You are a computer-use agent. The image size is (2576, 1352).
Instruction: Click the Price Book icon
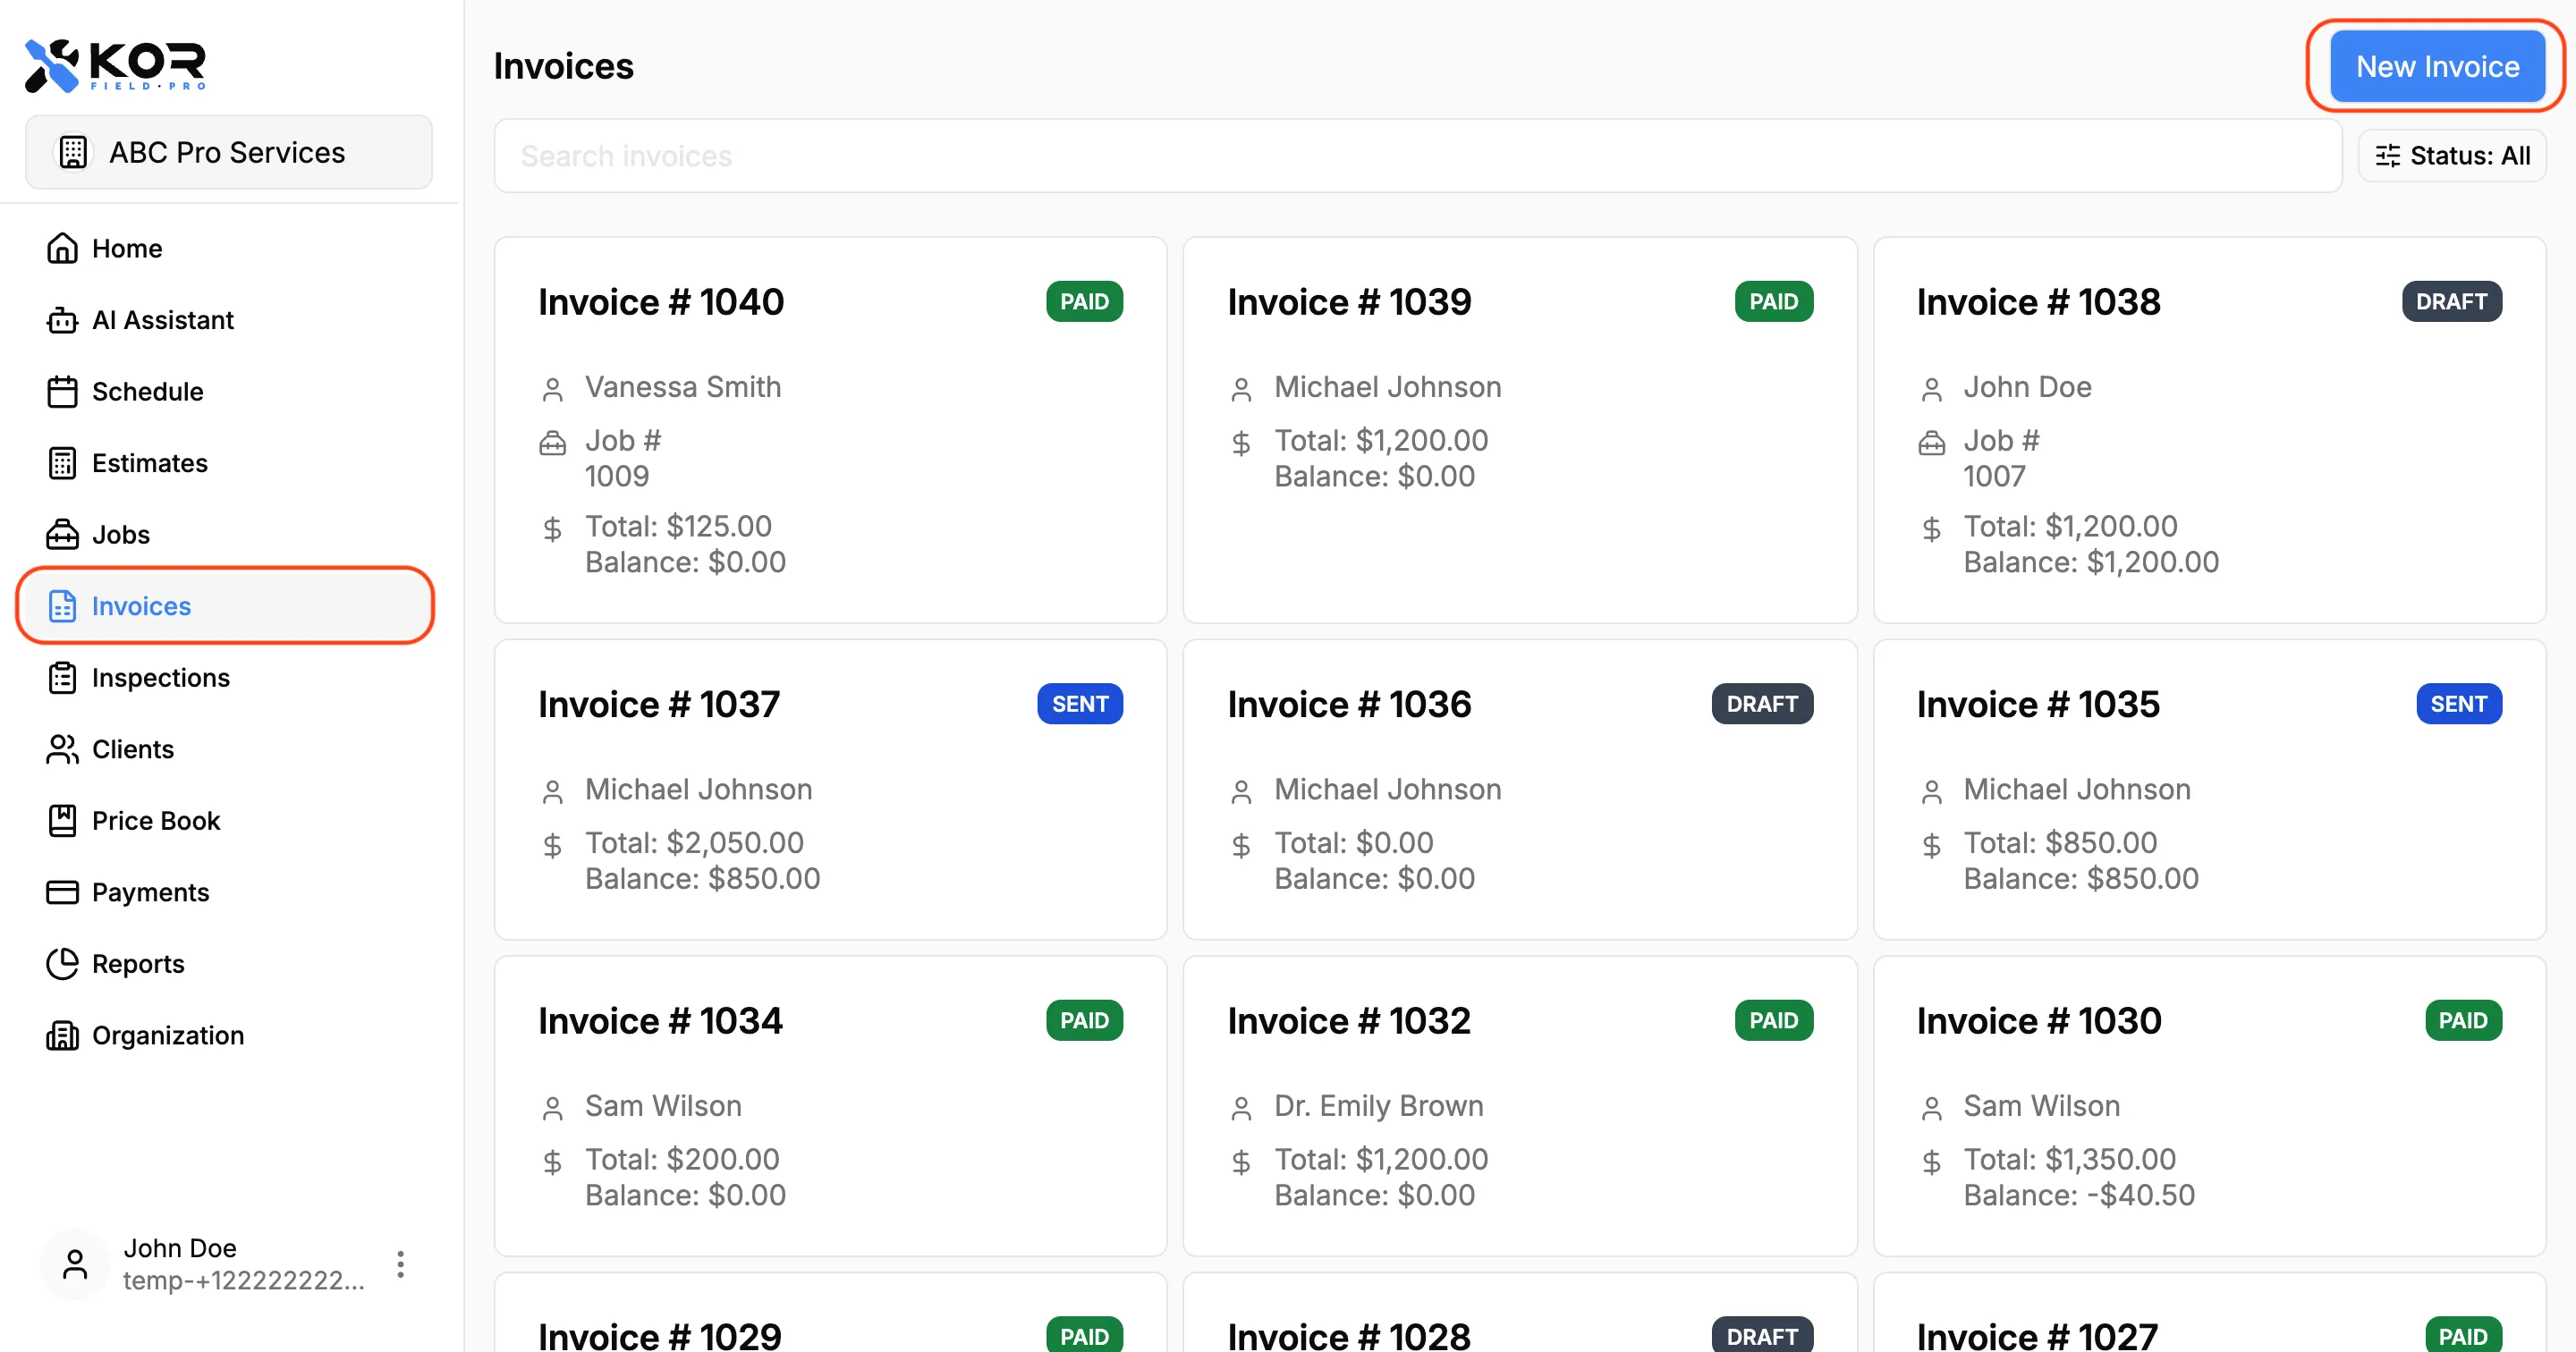(x=62, y=820)
